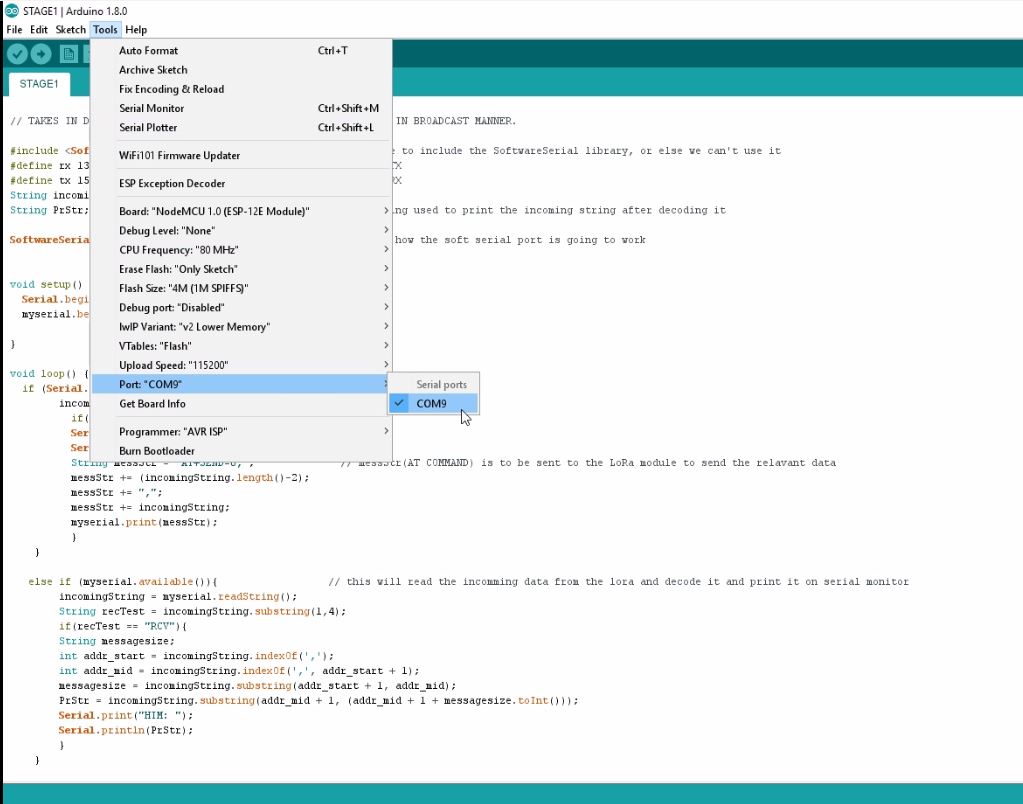This screenshot has width=1023, height=804.
Task: Expand Upload Speed 115200 submenu
Action: [x=241, y=365]
